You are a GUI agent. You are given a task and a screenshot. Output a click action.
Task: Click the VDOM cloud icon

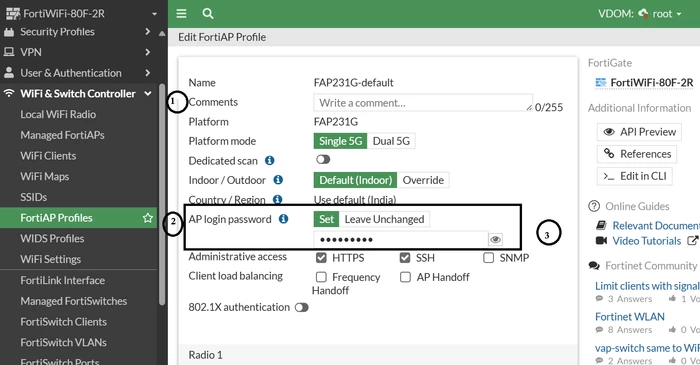[643, 13]
